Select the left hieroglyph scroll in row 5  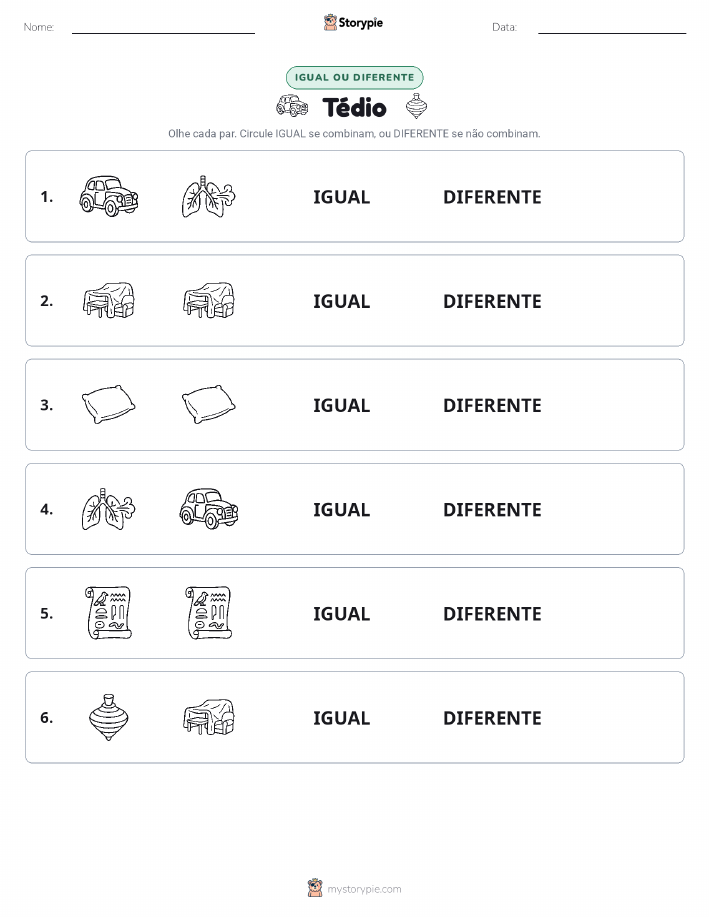tap(109, 613)
